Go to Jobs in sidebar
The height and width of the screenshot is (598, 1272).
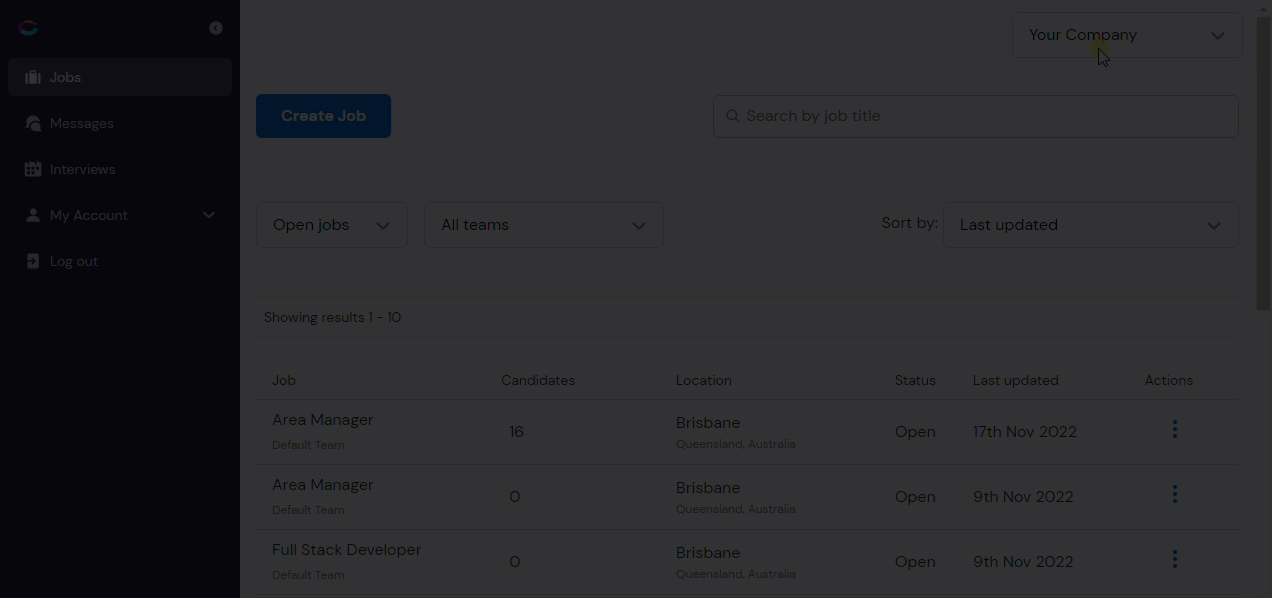[x=120, y=77]
